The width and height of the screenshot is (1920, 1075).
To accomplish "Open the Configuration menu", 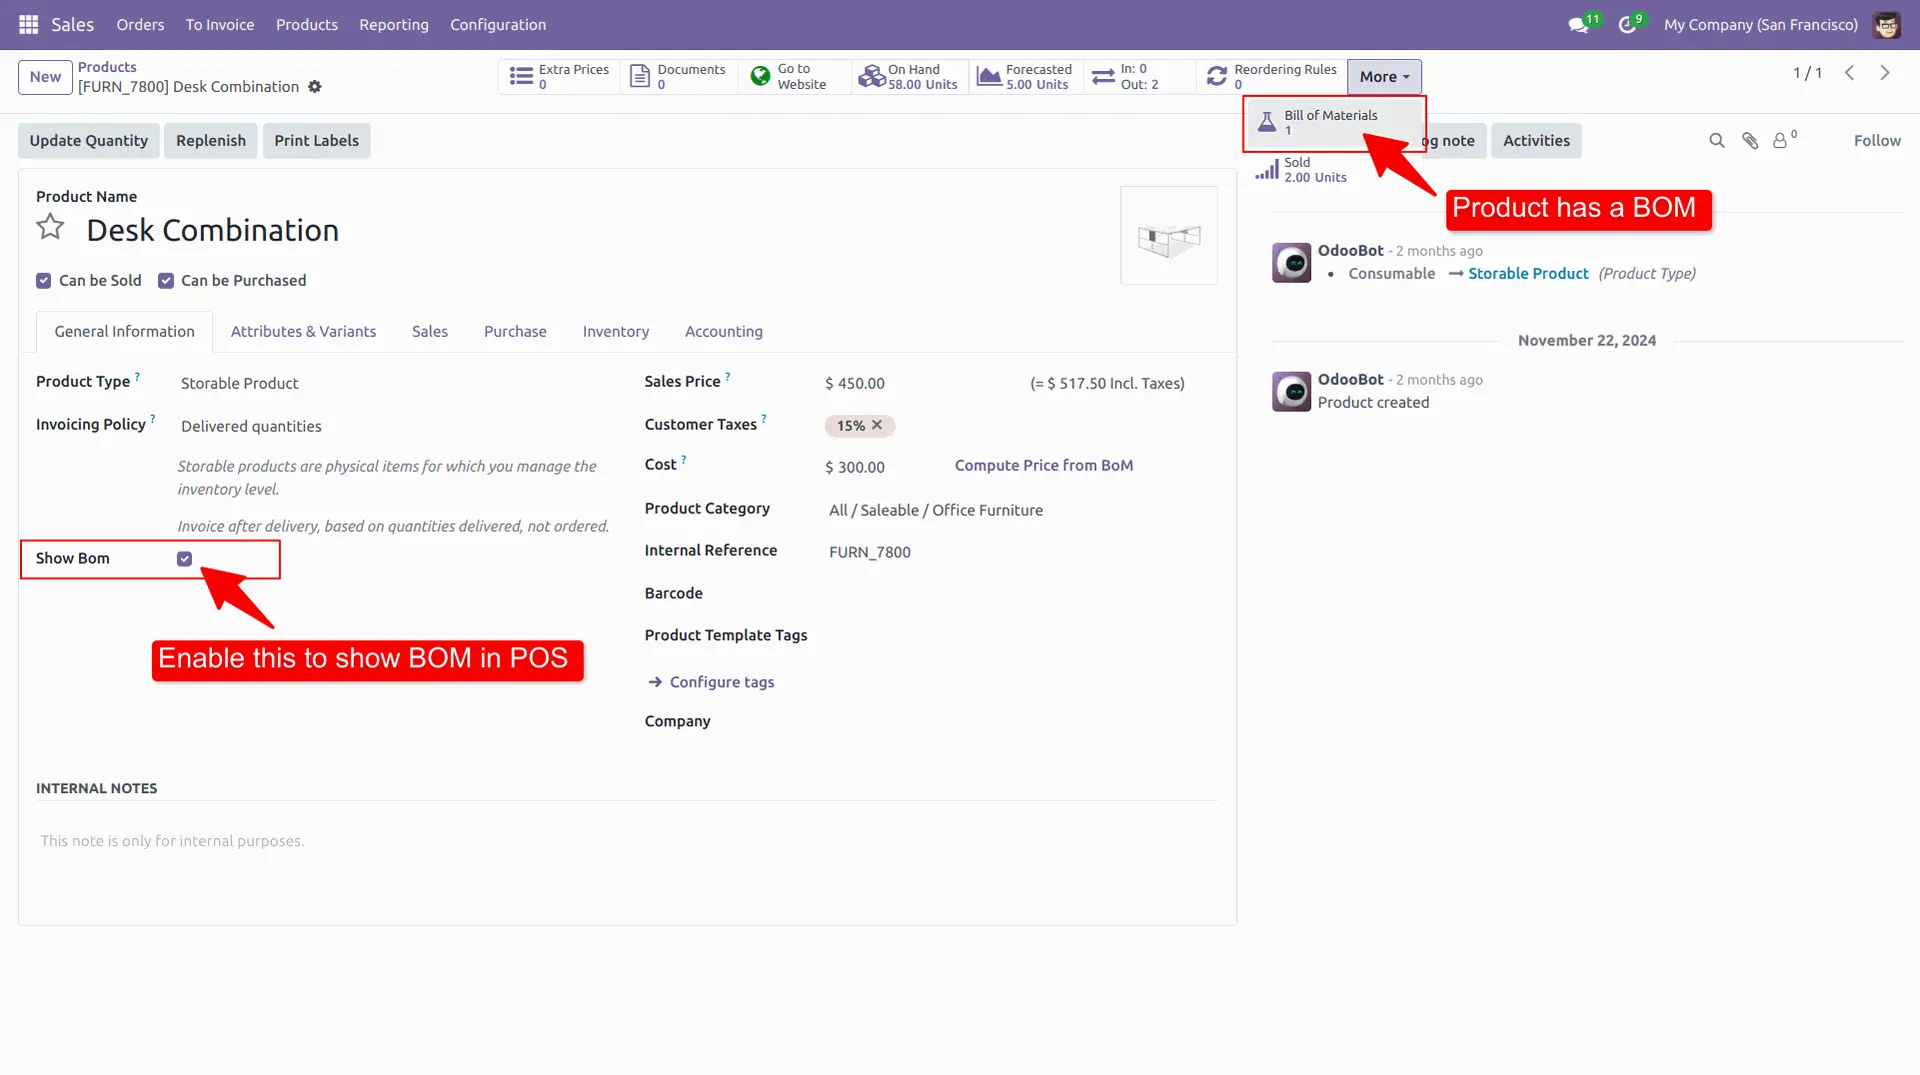I will pyautogui.click(x=498, y=25).
